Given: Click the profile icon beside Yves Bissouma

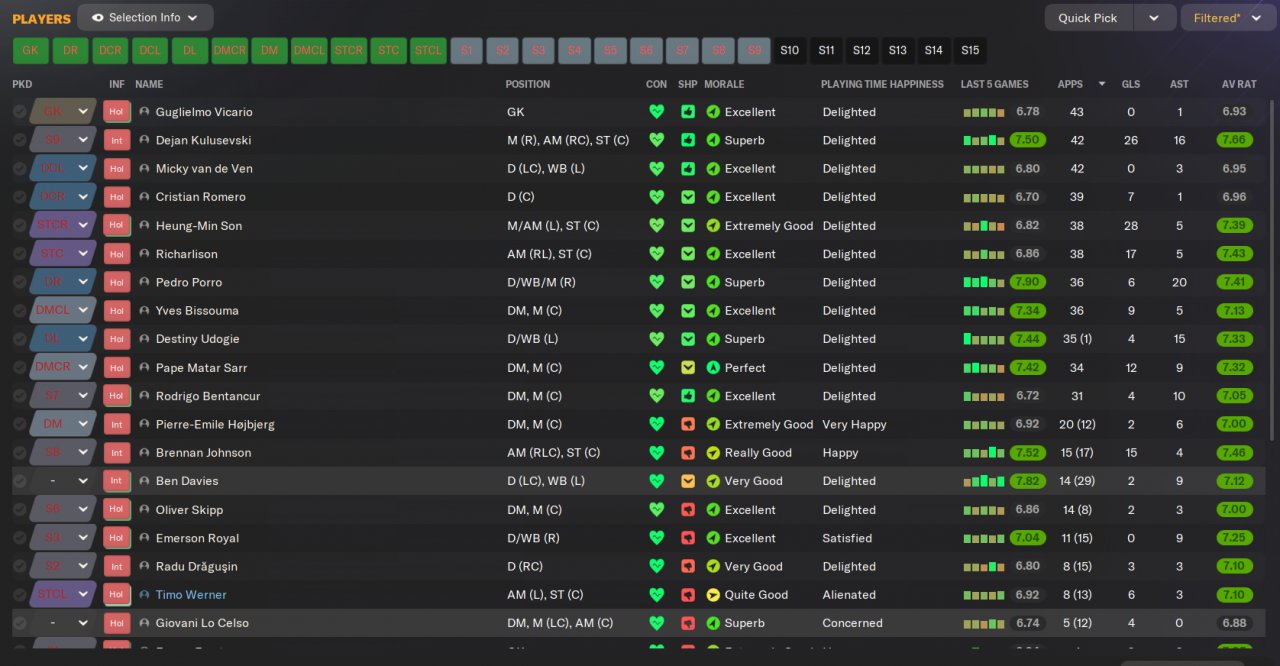Looking at the screenshot, I should tap(144, 311).
